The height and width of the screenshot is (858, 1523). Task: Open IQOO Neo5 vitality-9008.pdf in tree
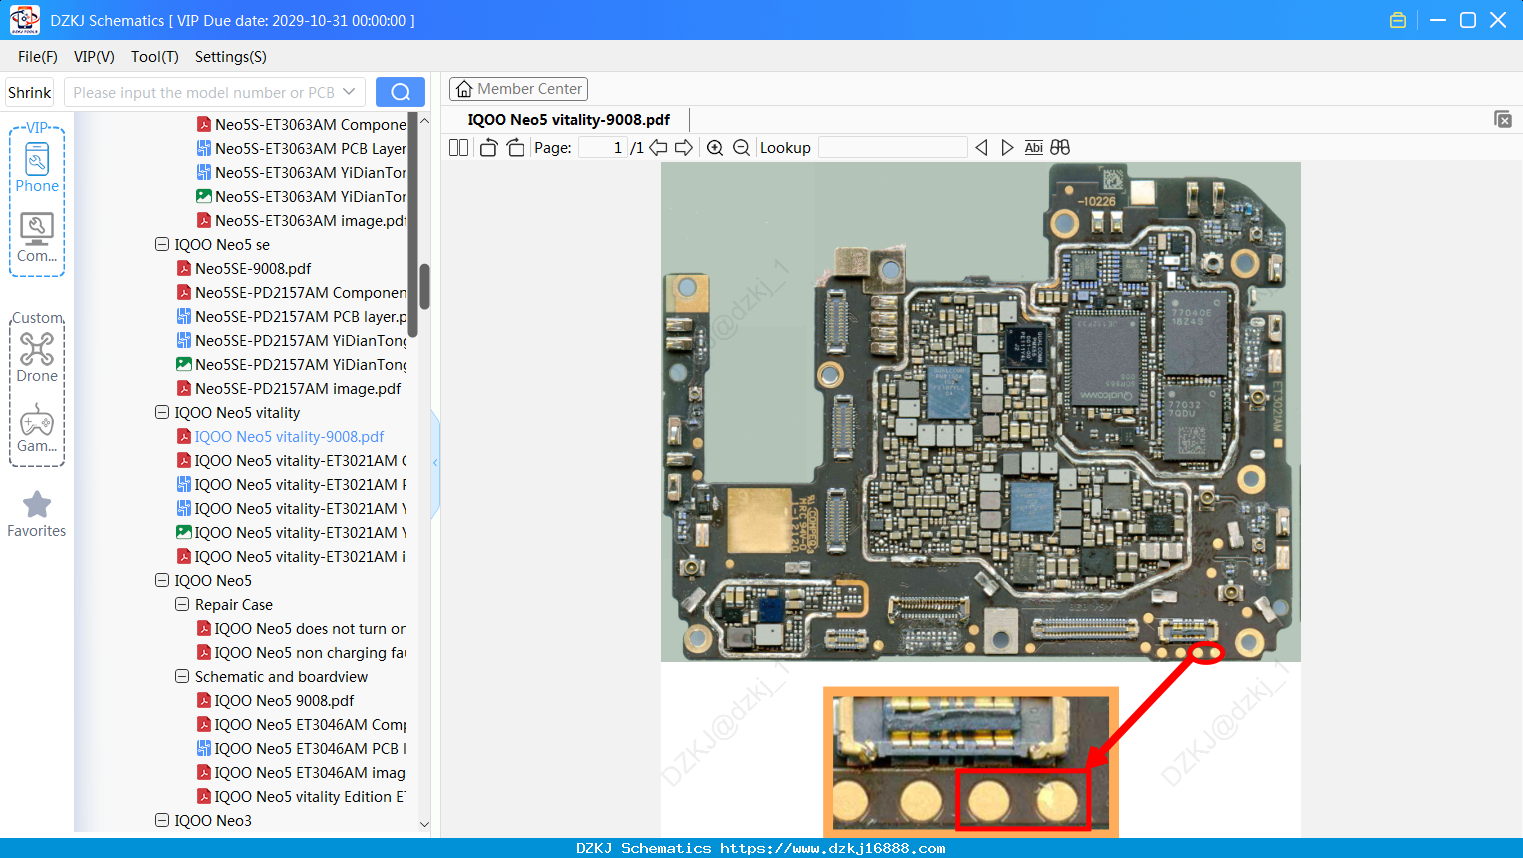click(x=289, y=436)
